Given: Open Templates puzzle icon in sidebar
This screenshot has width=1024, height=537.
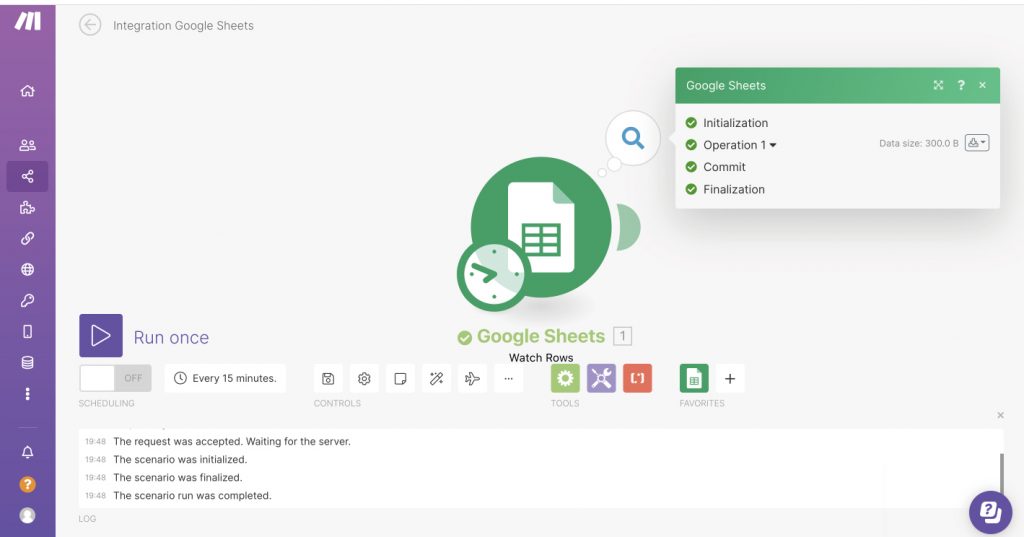Looking at the screenshot, I should pos(27,208).
